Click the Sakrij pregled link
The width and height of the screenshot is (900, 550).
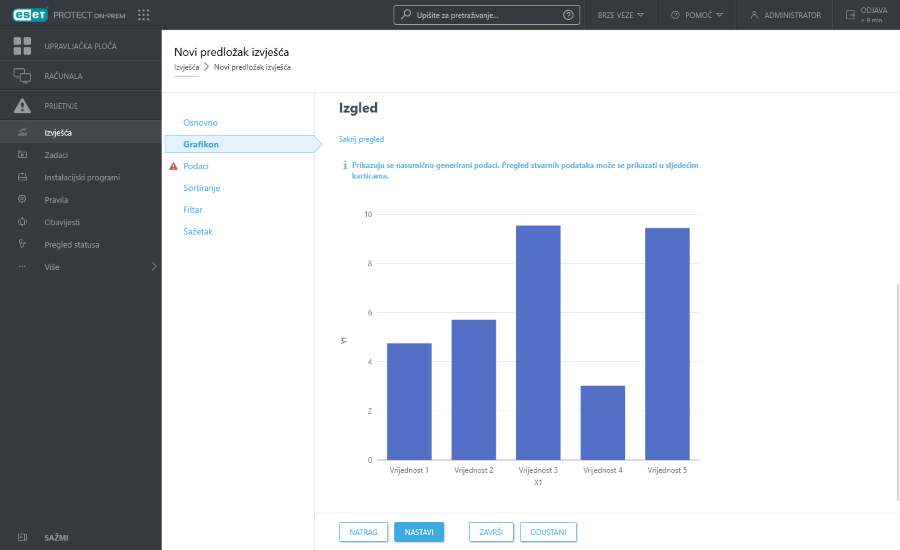(x=361, y=139)
